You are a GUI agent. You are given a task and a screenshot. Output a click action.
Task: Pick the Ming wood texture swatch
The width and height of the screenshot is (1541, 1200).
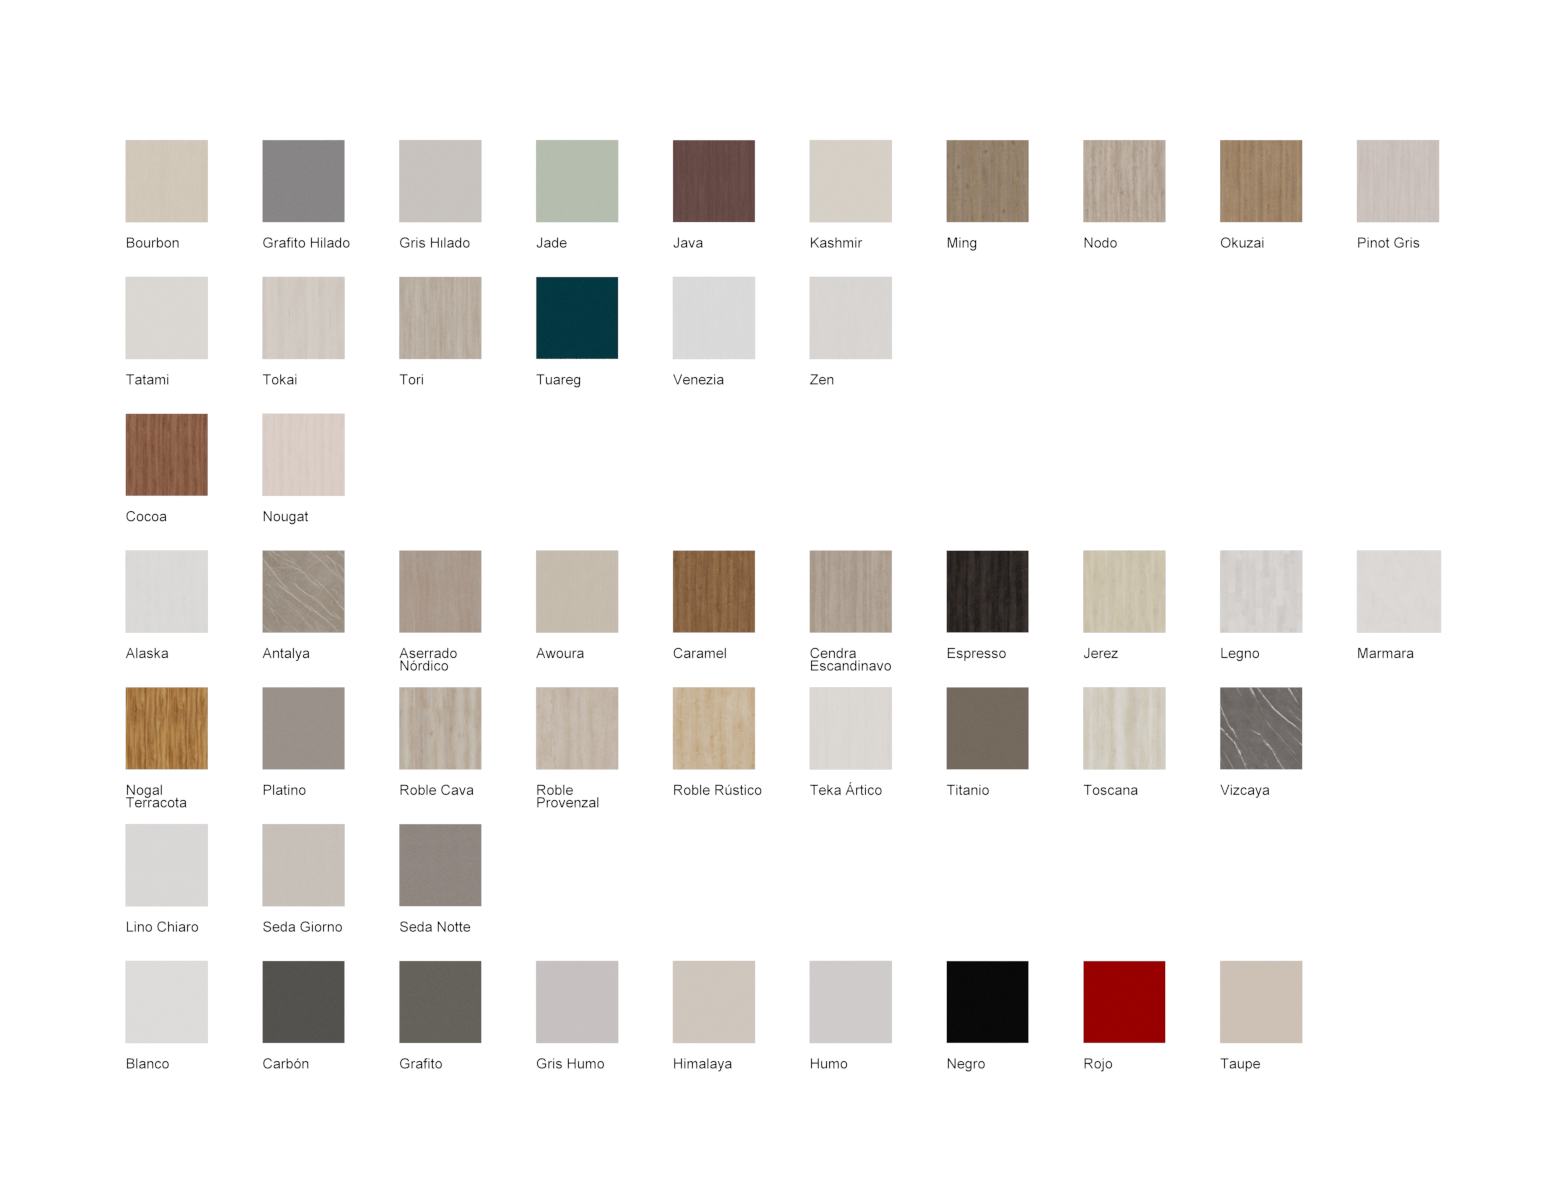(987, 181)
